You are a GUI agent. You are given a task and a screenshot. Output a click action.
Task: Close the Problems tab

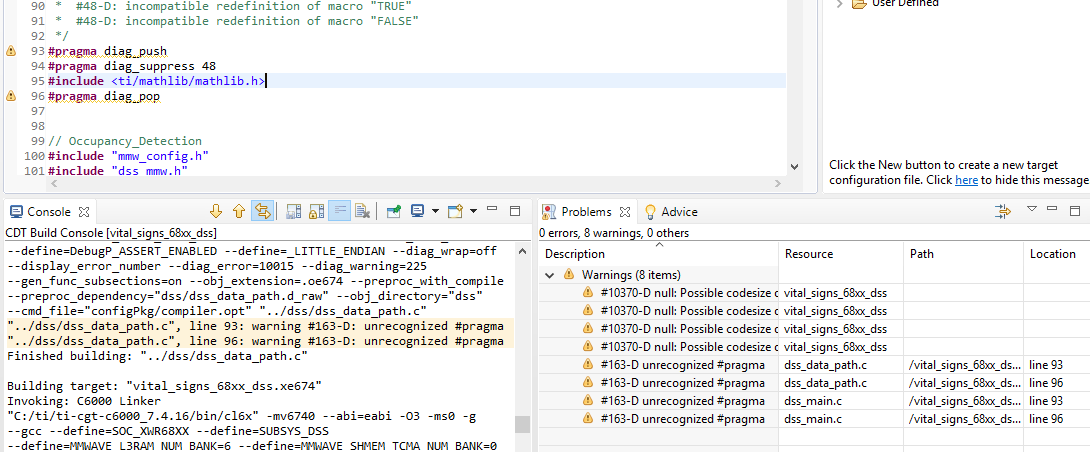click(624, 212)
